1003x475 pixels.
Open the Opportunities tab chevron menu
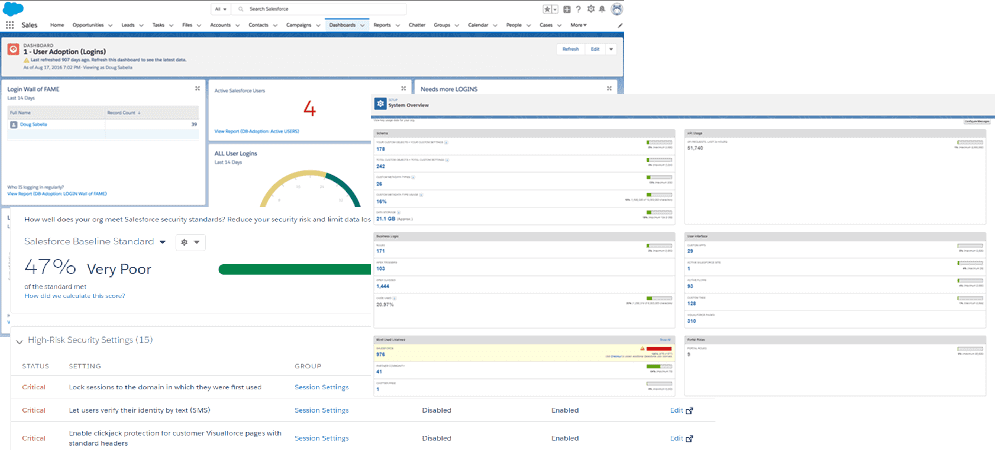110,26
